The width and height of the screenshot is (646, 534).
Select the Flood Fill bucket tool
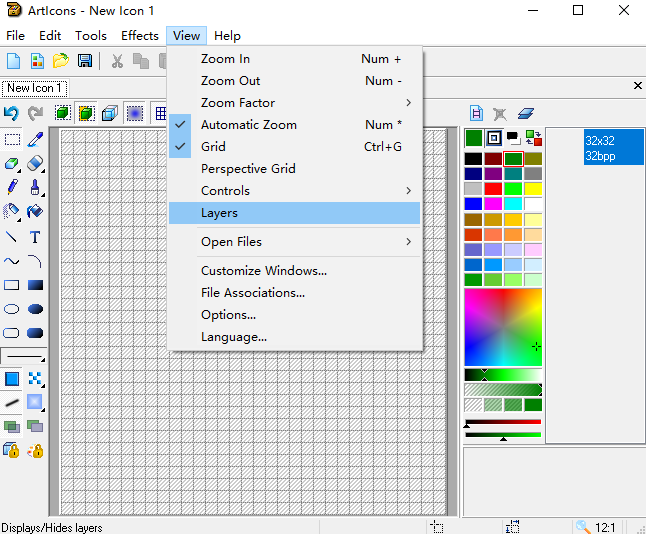pos(35,211)
